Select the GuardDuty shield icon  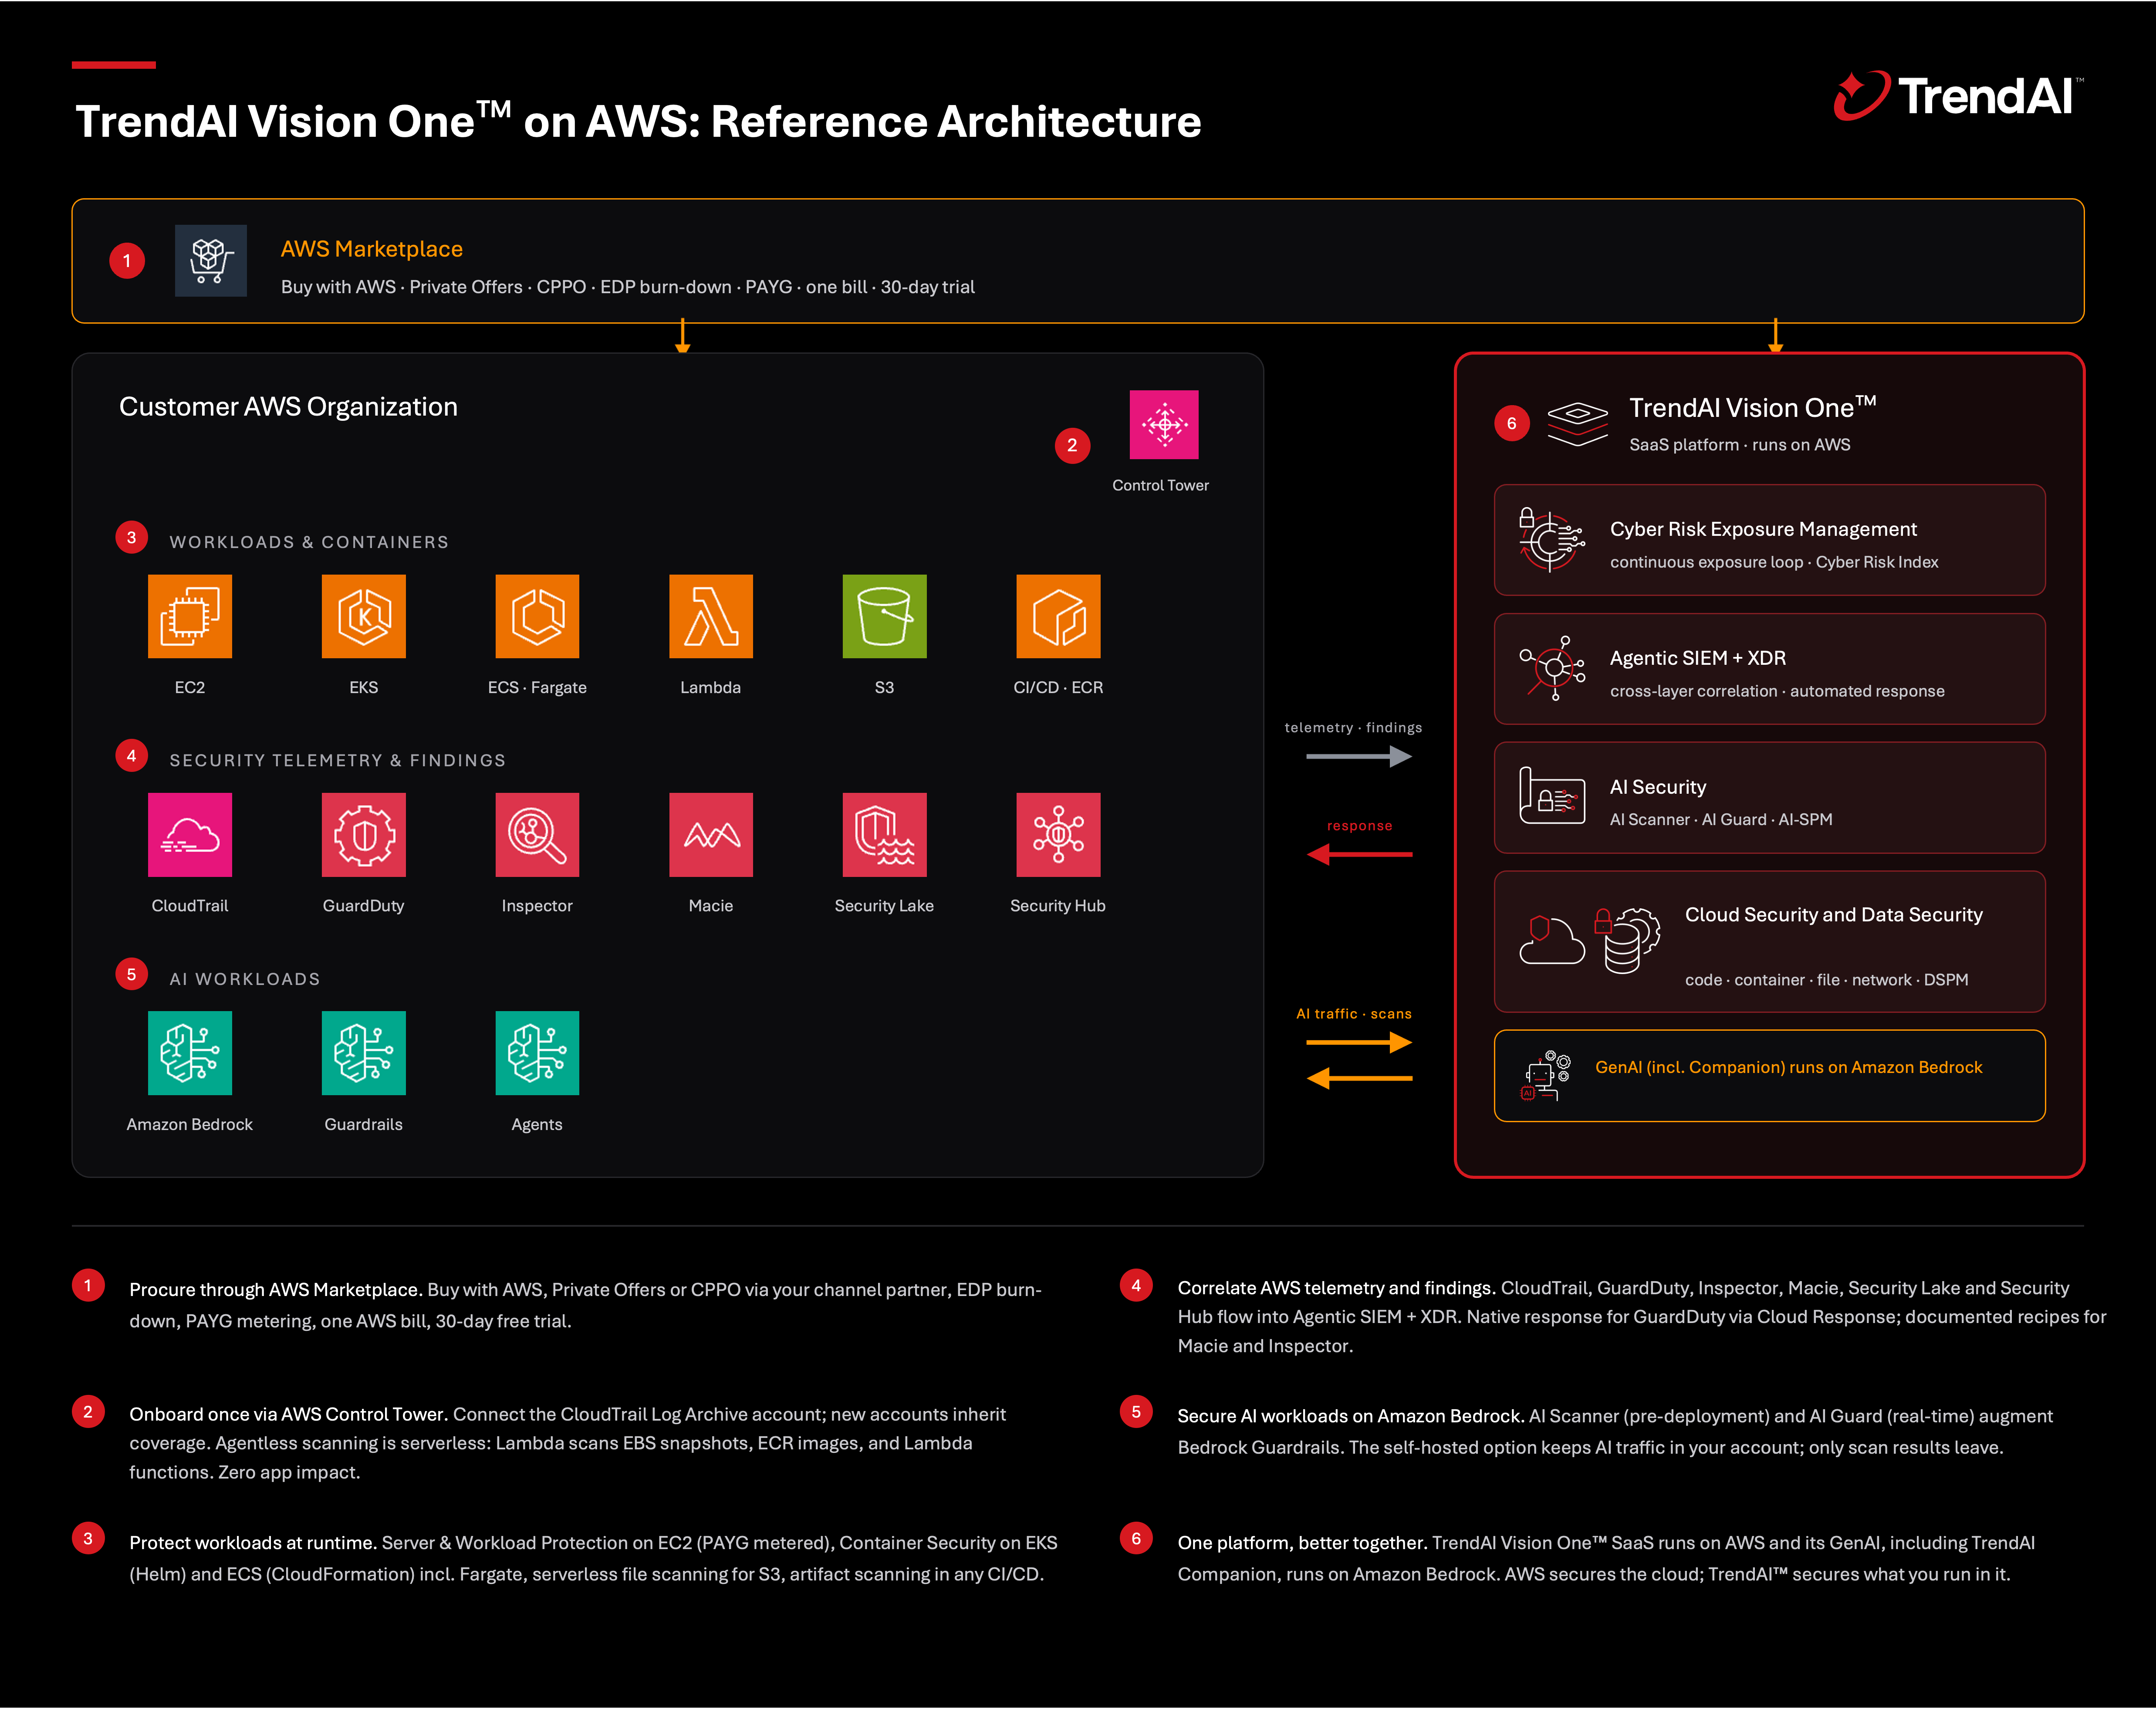tap(364, 835)
